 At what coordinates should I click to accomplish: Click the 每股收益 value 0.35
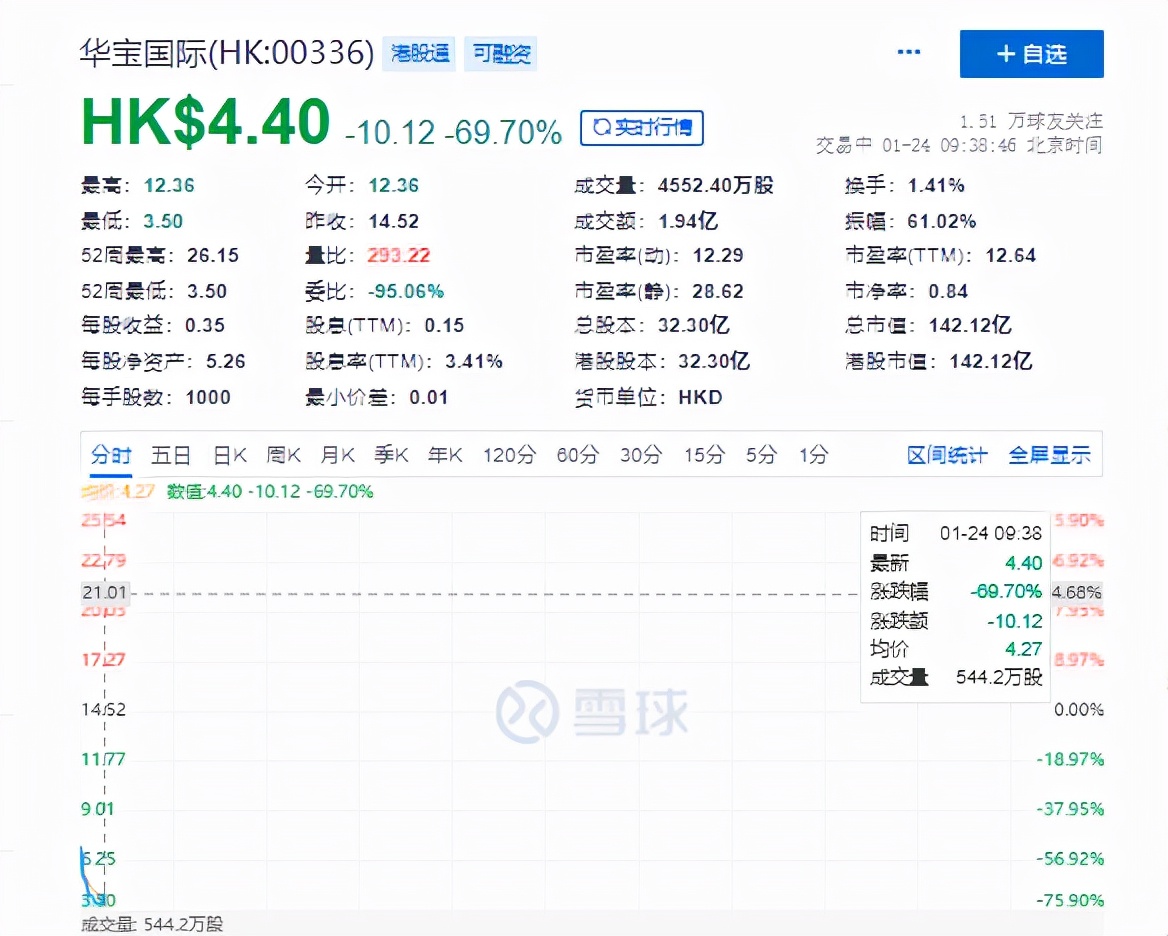[x=205, y=325]
